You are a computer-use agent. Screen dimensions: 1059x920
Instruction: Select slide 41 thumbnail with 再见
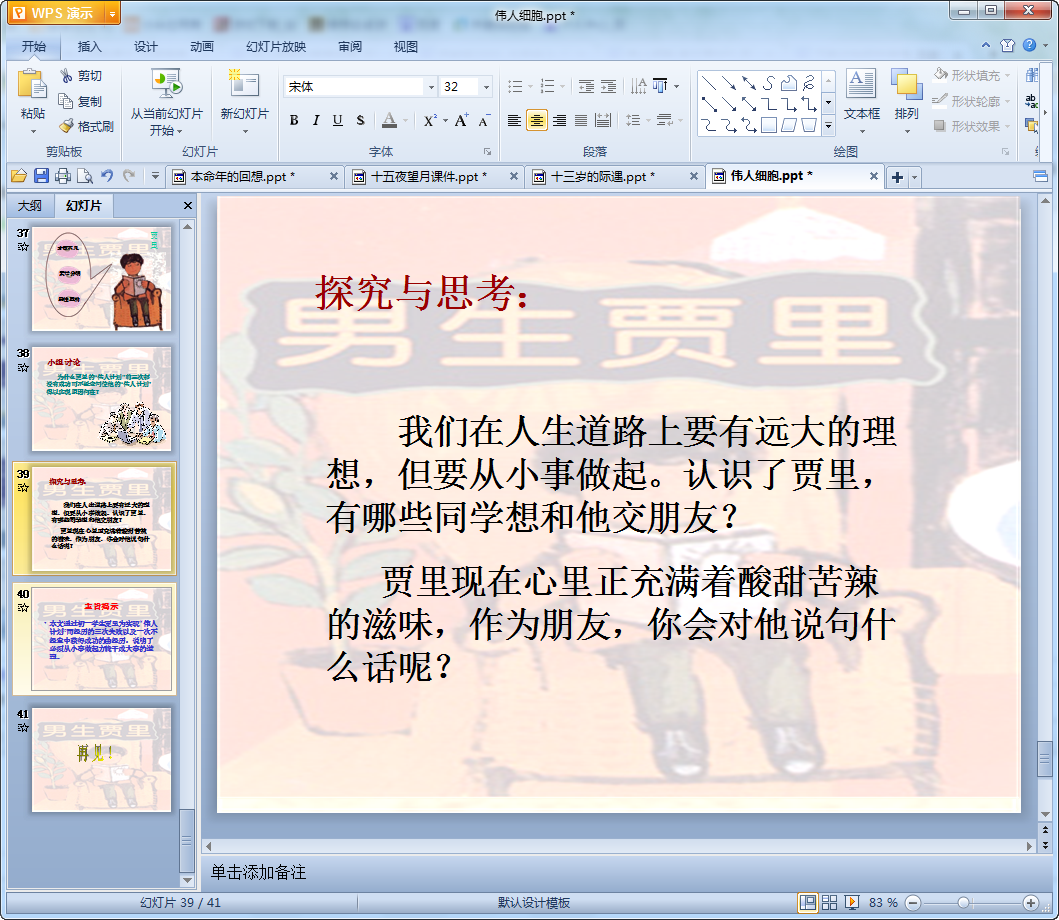101,759
